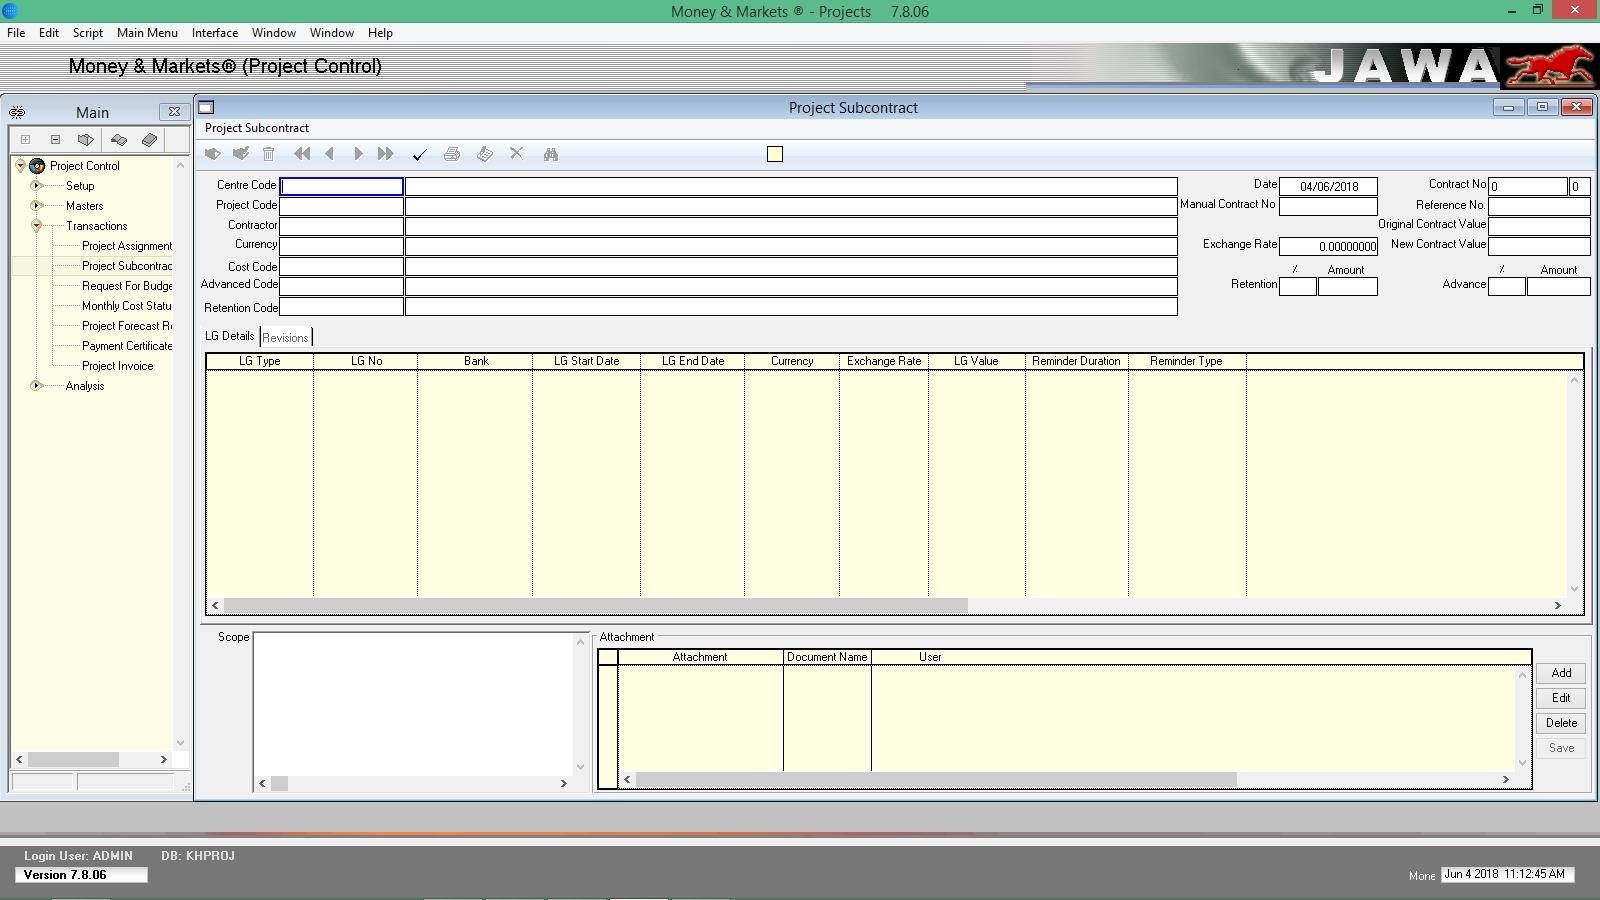Click the link chain icon beside Main title
The image size is (1600, 900).
[x=17, y=112]
